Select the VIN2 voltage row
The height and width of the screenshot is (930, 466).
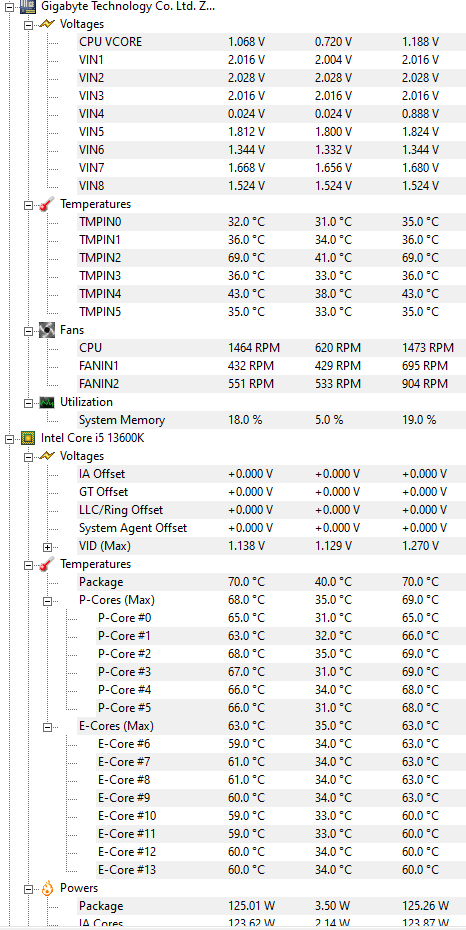tap(271, 78)
